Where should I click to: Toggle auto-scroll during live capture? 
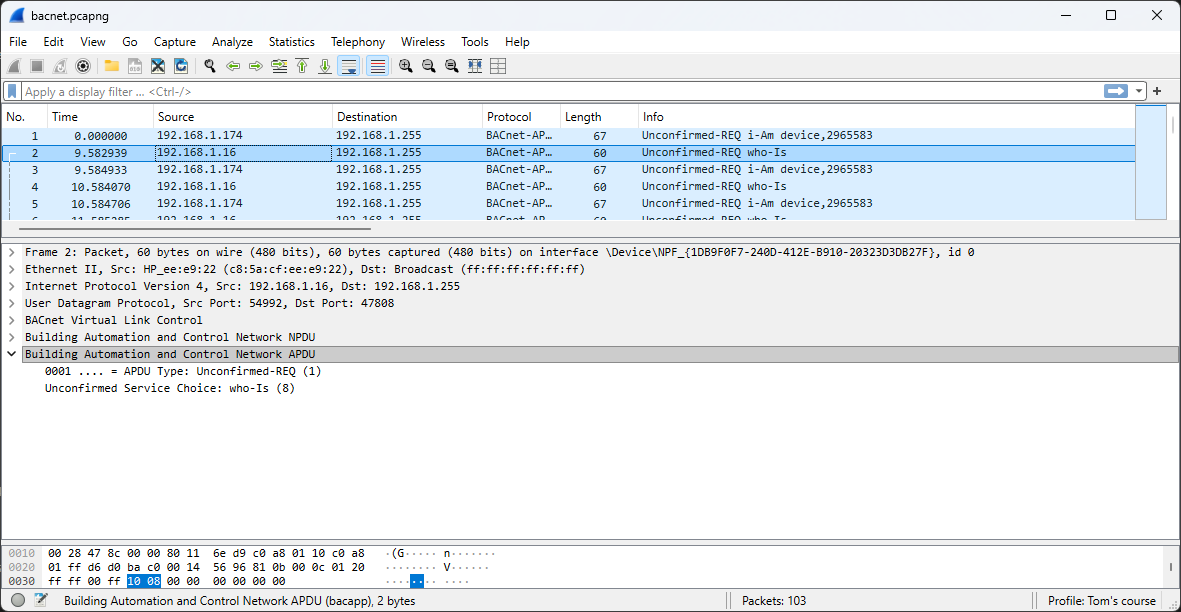pos(349,66)
